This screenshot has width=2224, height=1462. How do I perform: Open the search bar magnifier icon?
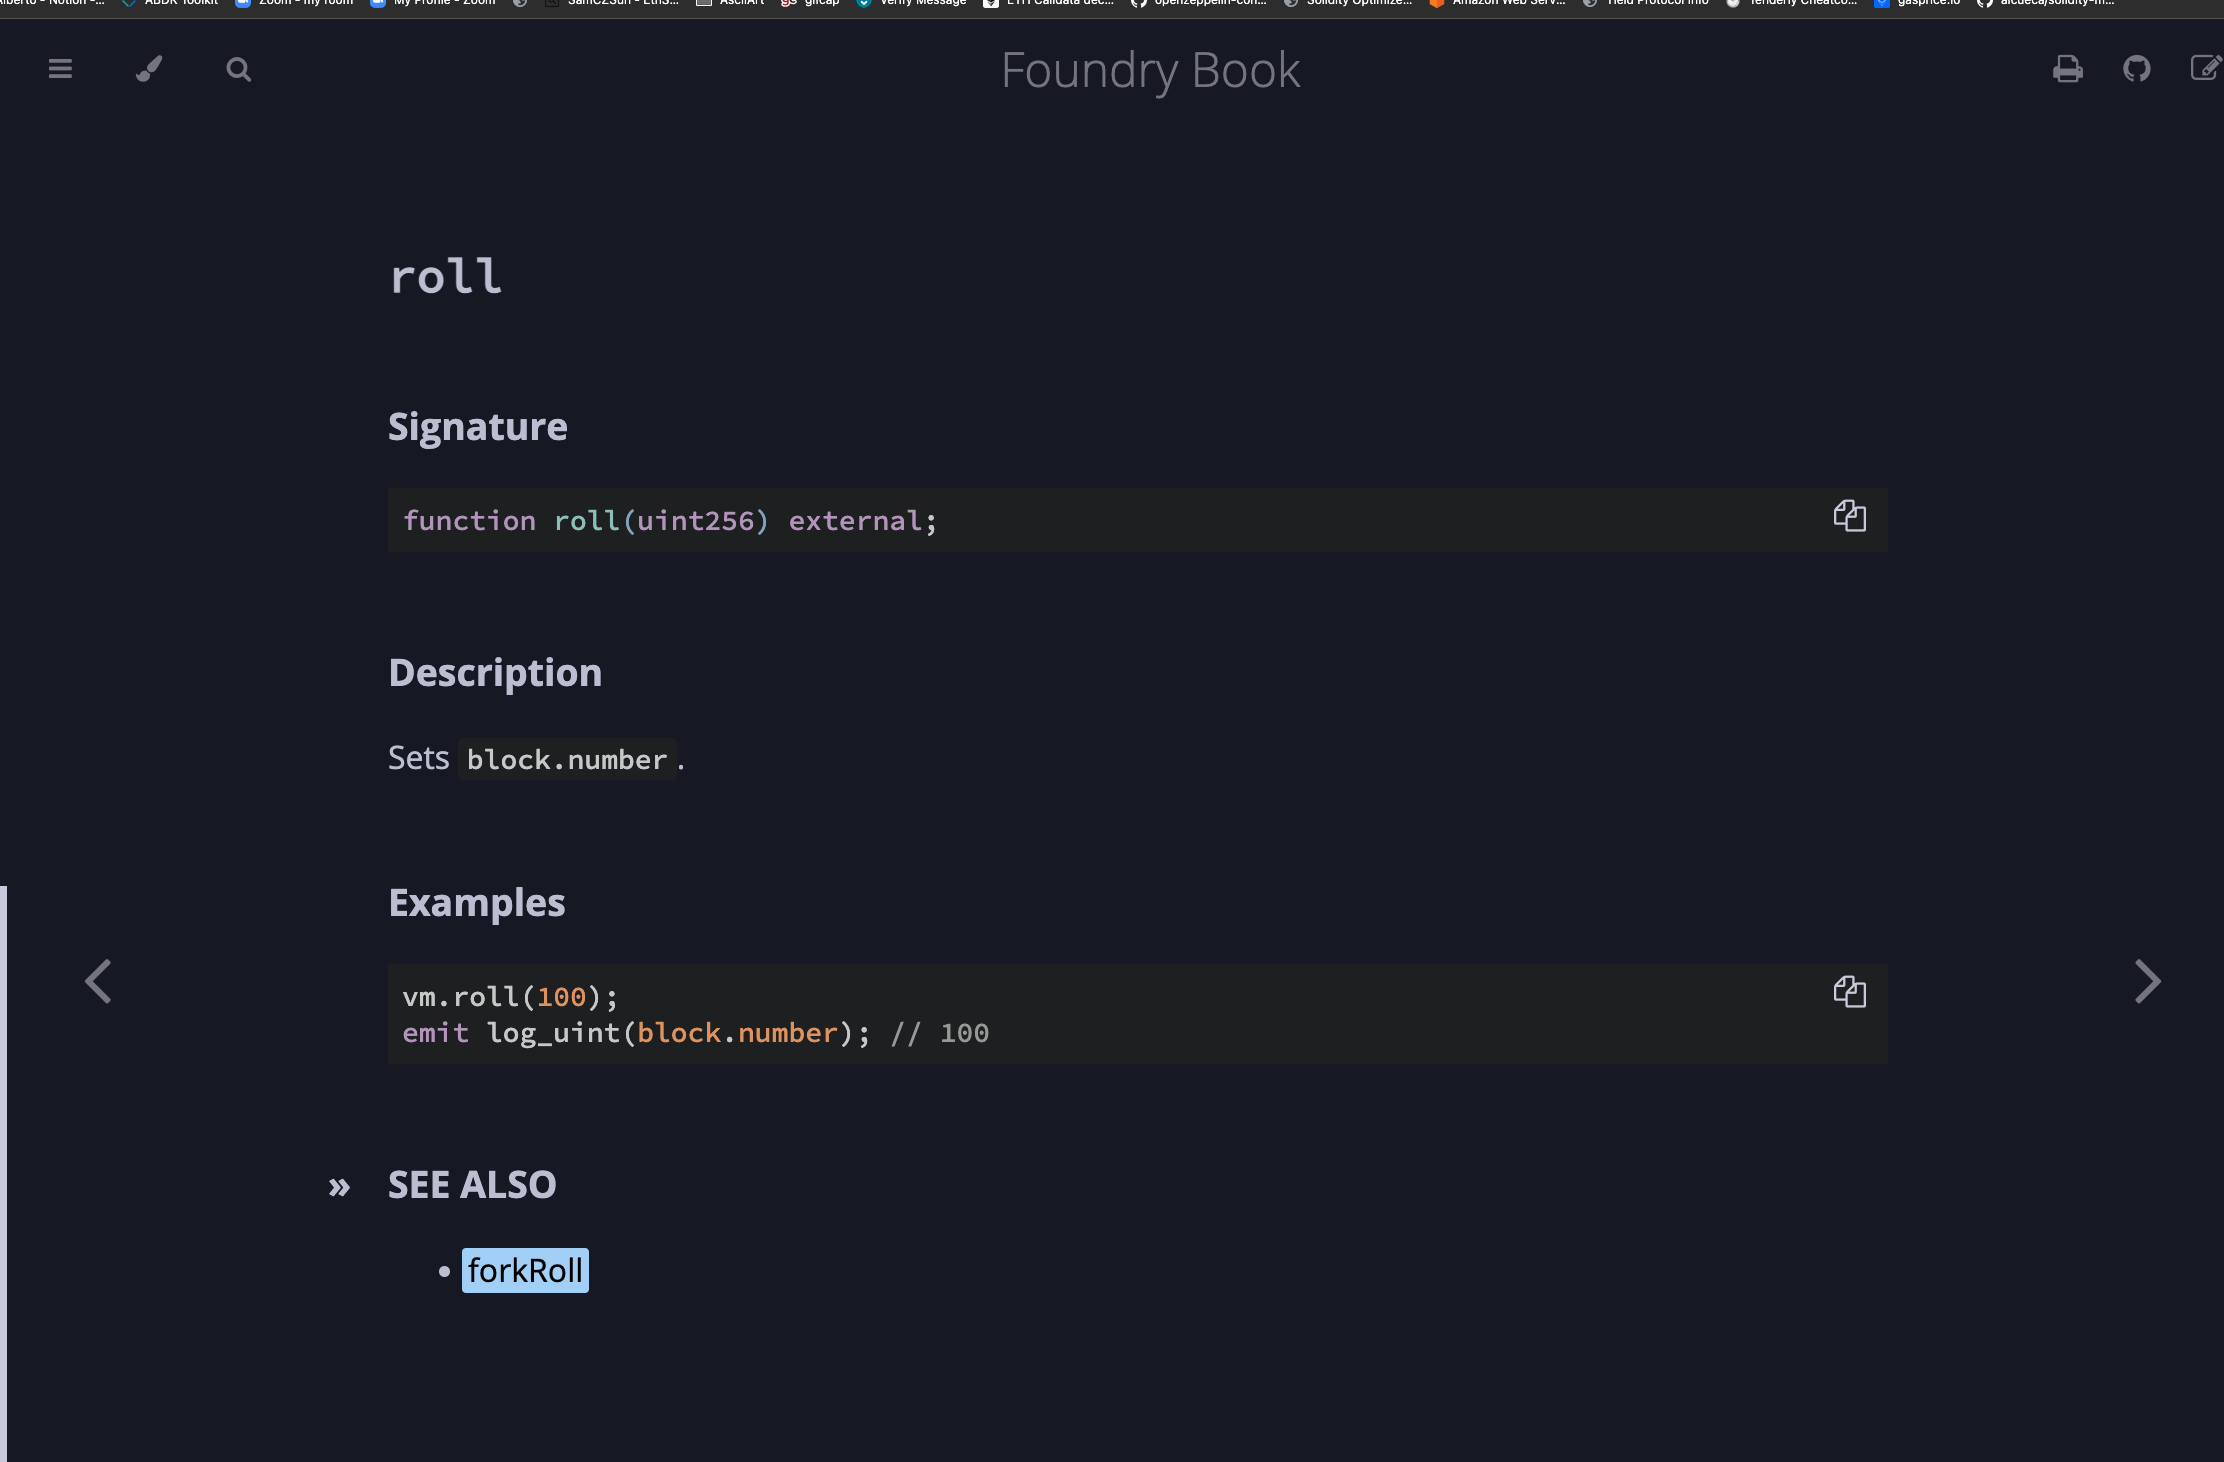(x=238, y=69)
